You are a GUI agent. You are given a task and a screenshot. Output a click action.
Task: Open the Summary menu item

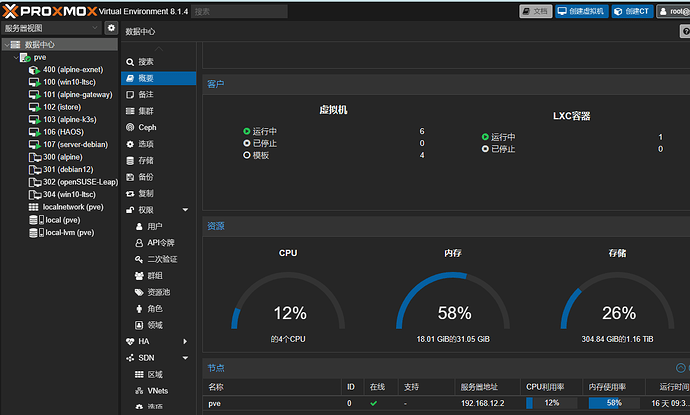158,78
